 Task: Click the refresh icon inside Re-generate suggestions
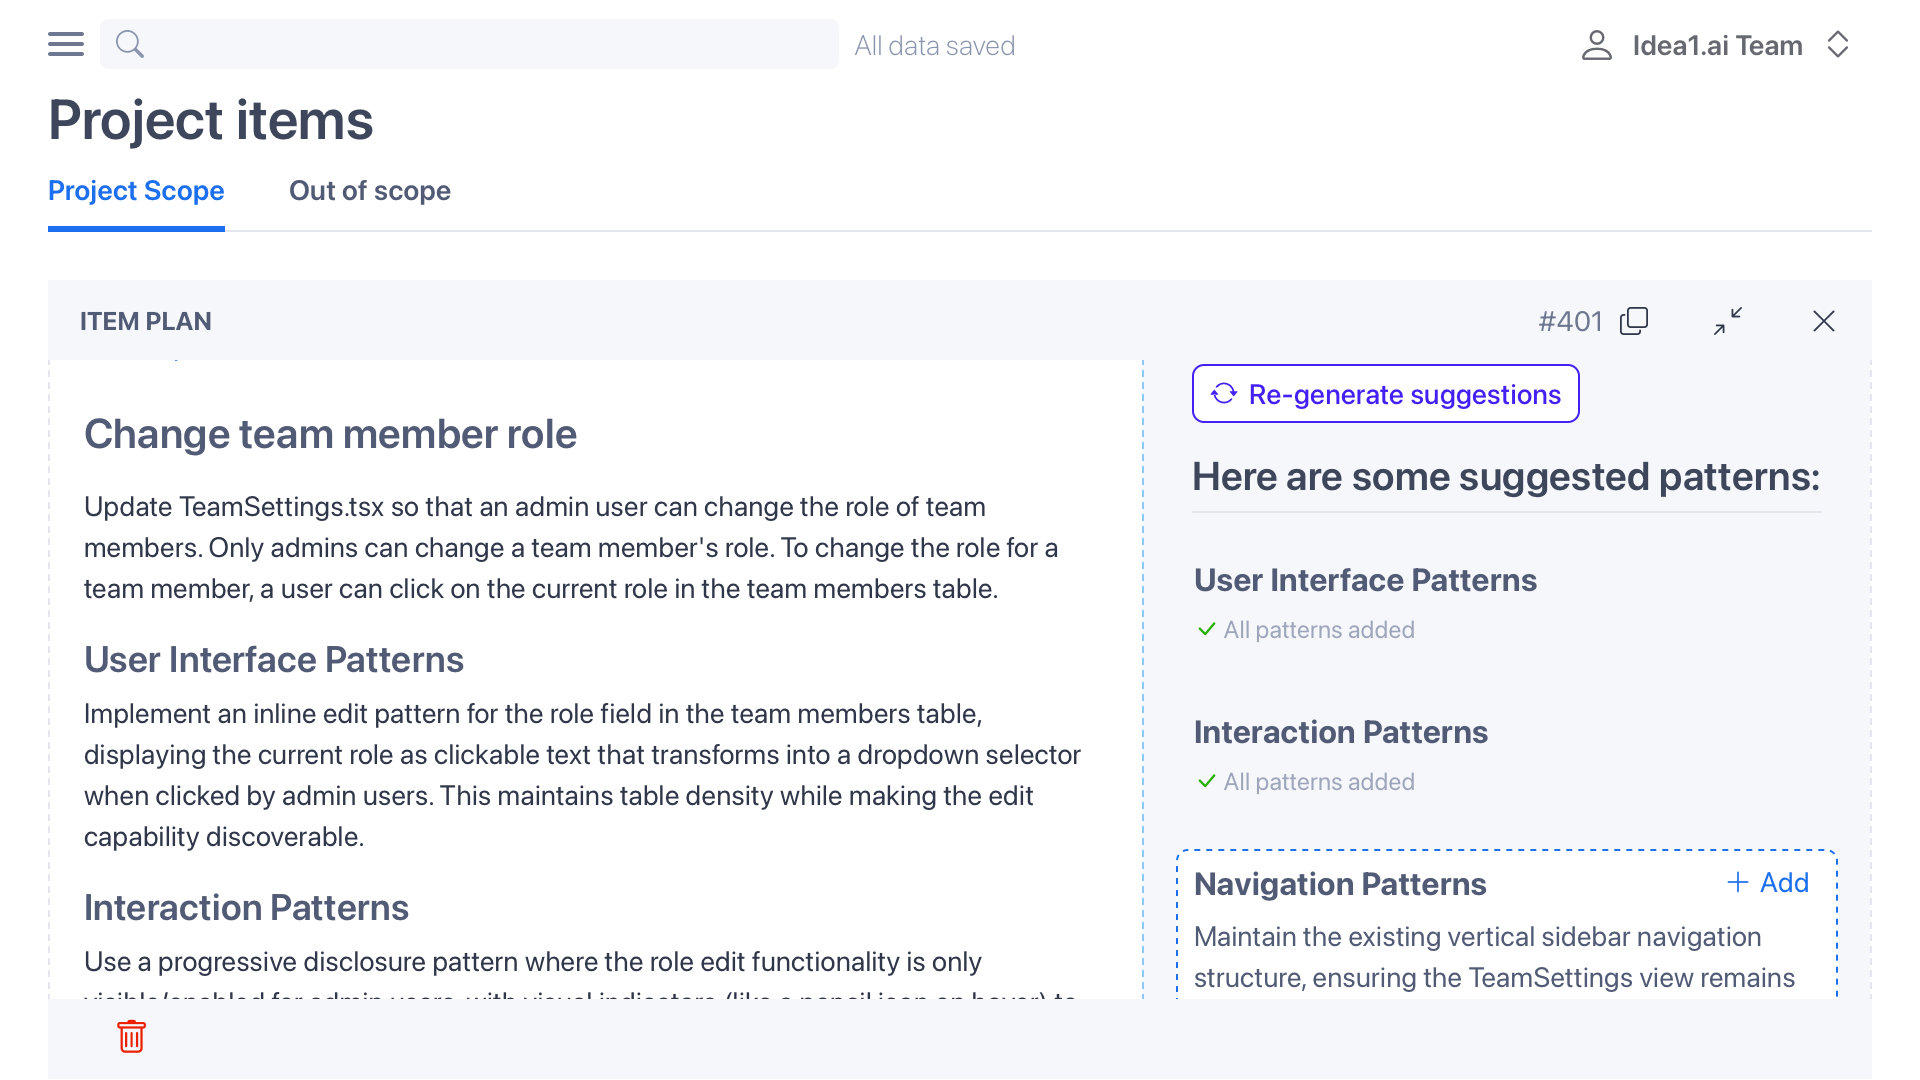[1223, 393]
